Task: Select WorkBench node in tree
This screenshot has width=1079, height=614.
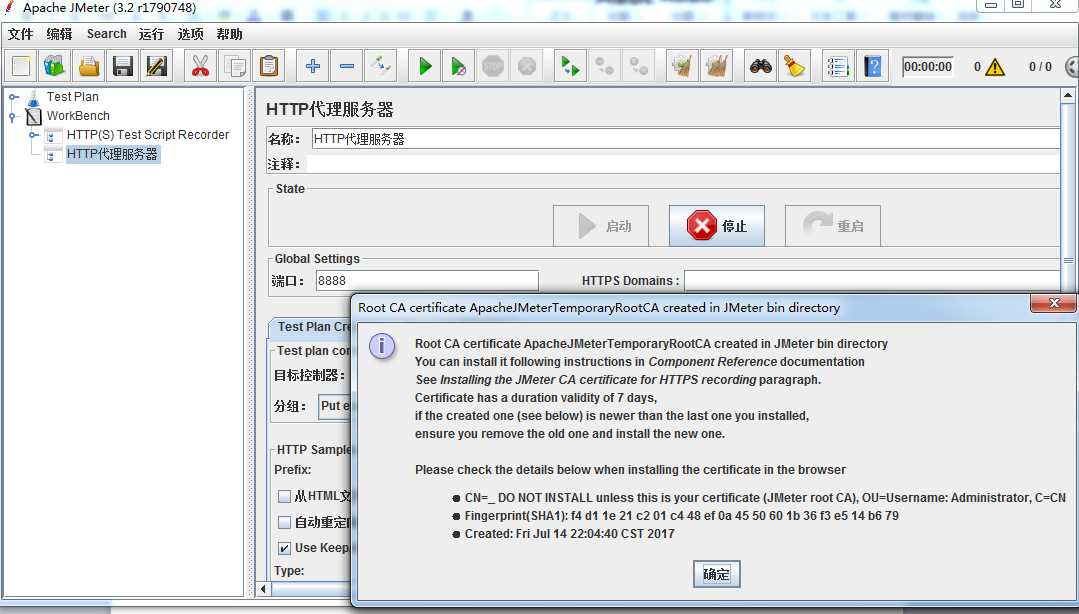Action: [78, 116]
